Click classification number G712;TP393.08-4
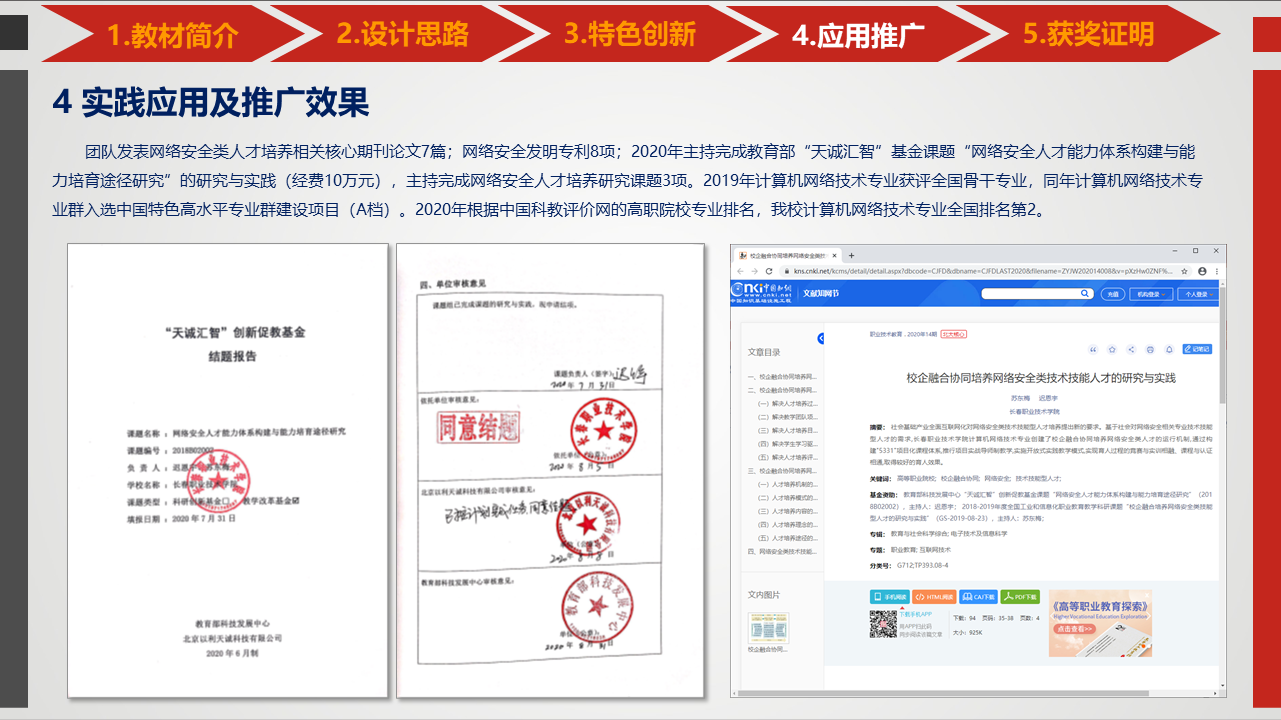 922,565
